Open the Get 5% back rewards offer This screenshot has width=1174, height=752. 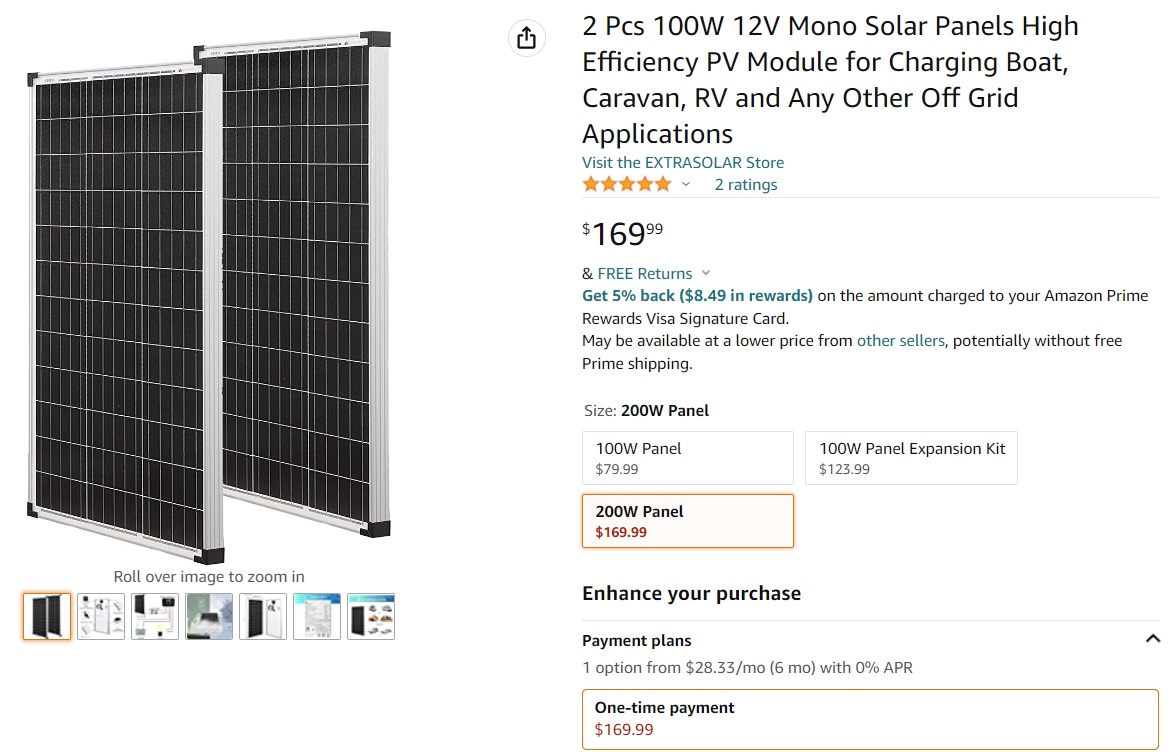(697, 295)
